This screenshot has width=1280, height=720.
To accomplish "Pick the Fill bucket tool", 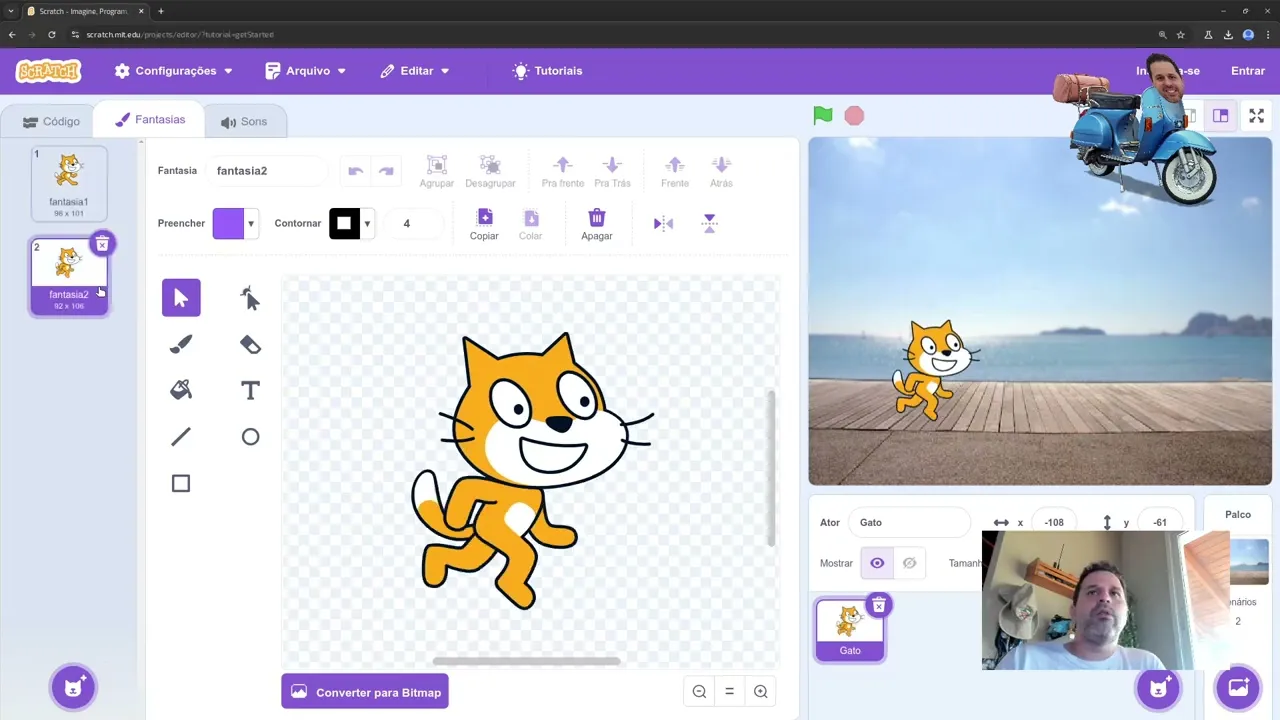I will (181, 390).
